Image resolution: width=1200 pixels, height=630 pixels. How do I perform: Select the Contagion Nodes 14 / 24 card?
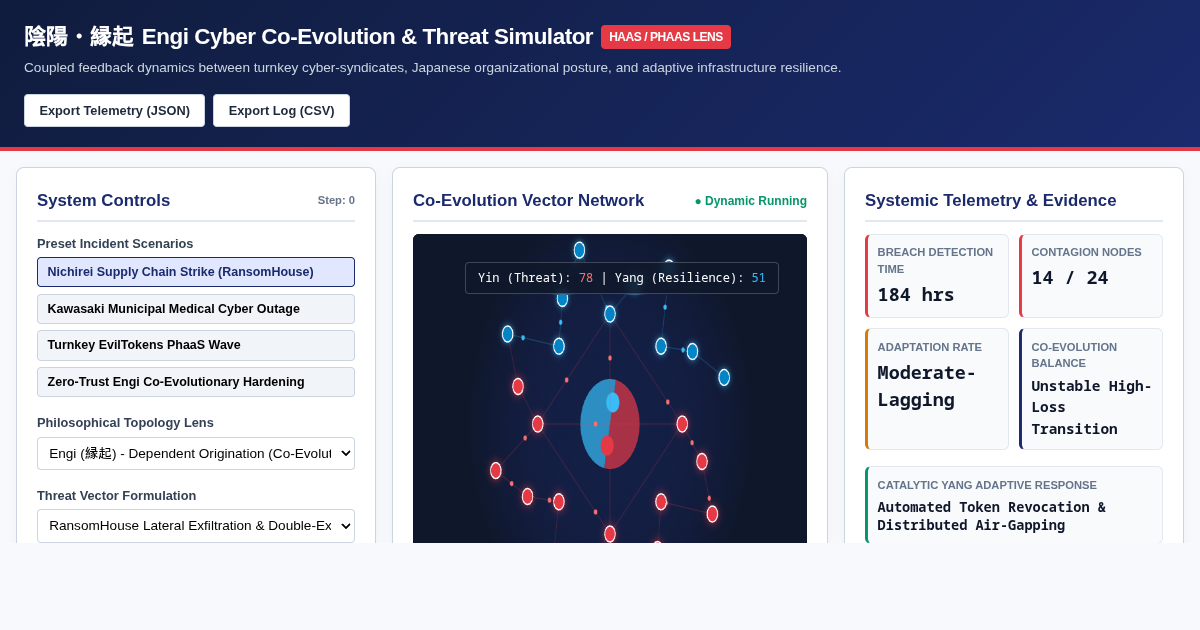(1091, 276)
